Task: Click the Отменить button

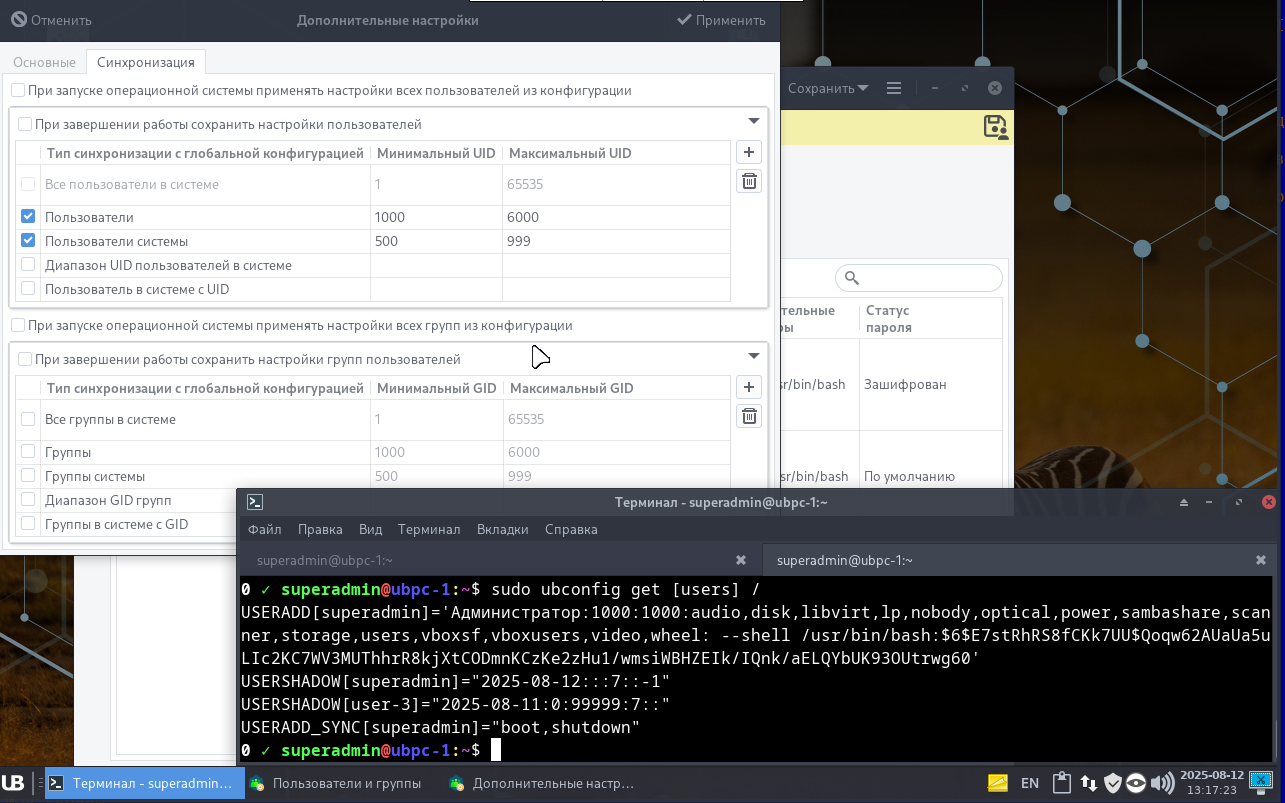Action: click(x=51, y=20)
